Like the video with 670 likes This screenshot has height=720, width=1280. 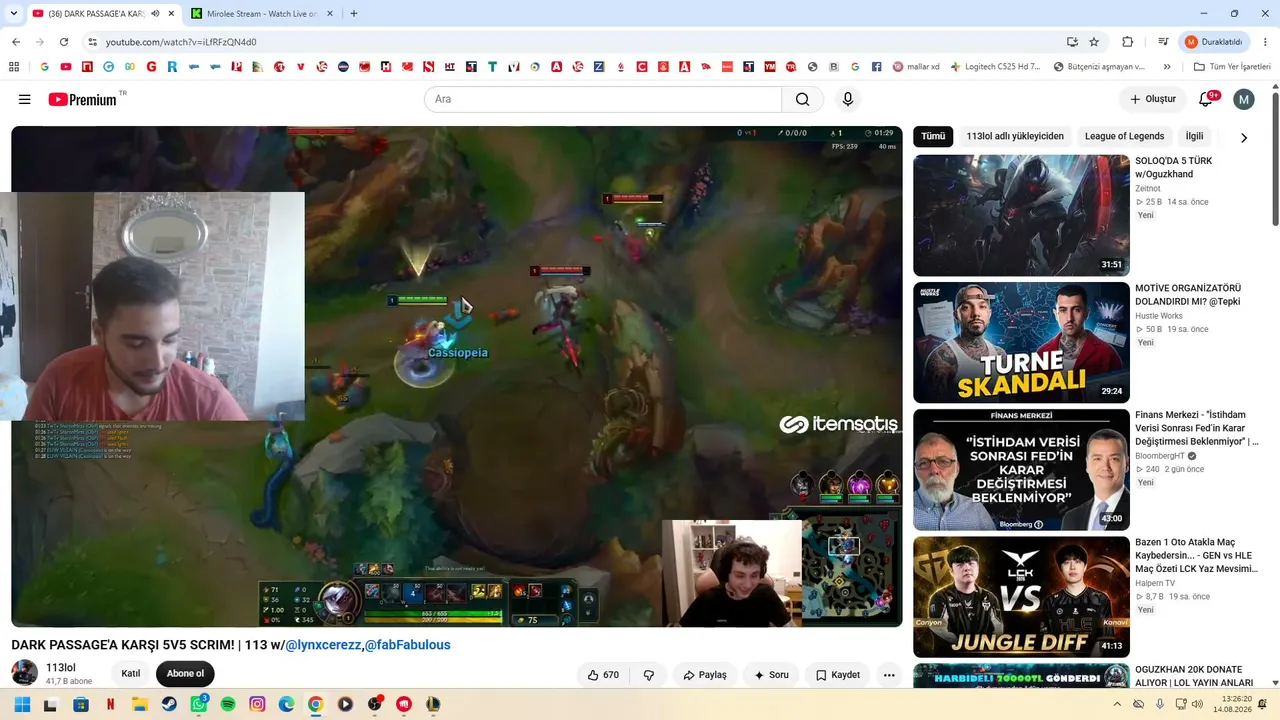coord(603,675)
